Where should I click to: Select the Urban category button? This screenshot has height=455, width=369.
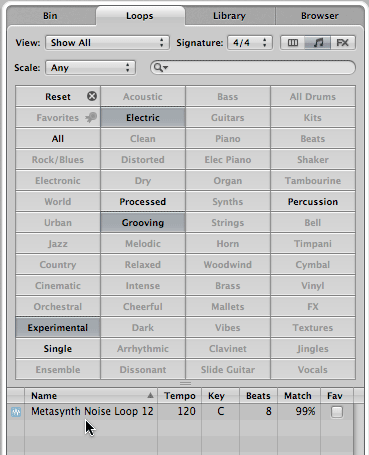coord(58,222)
